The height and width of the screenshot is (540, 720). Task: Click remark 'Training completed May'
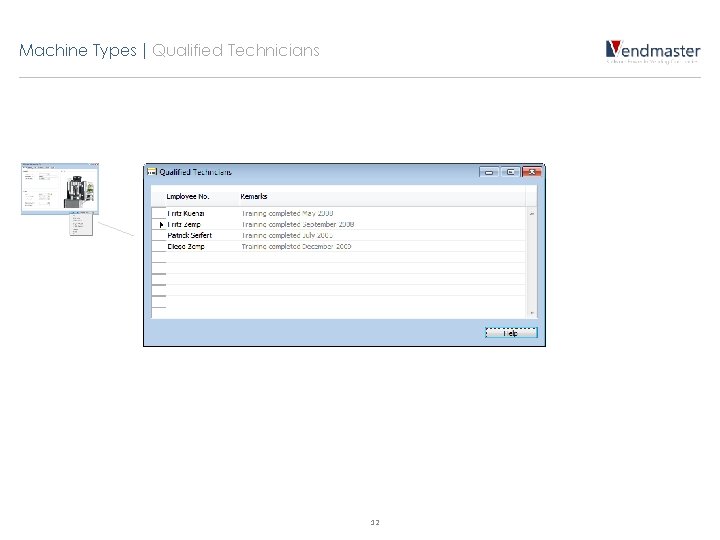click(287, 214)
